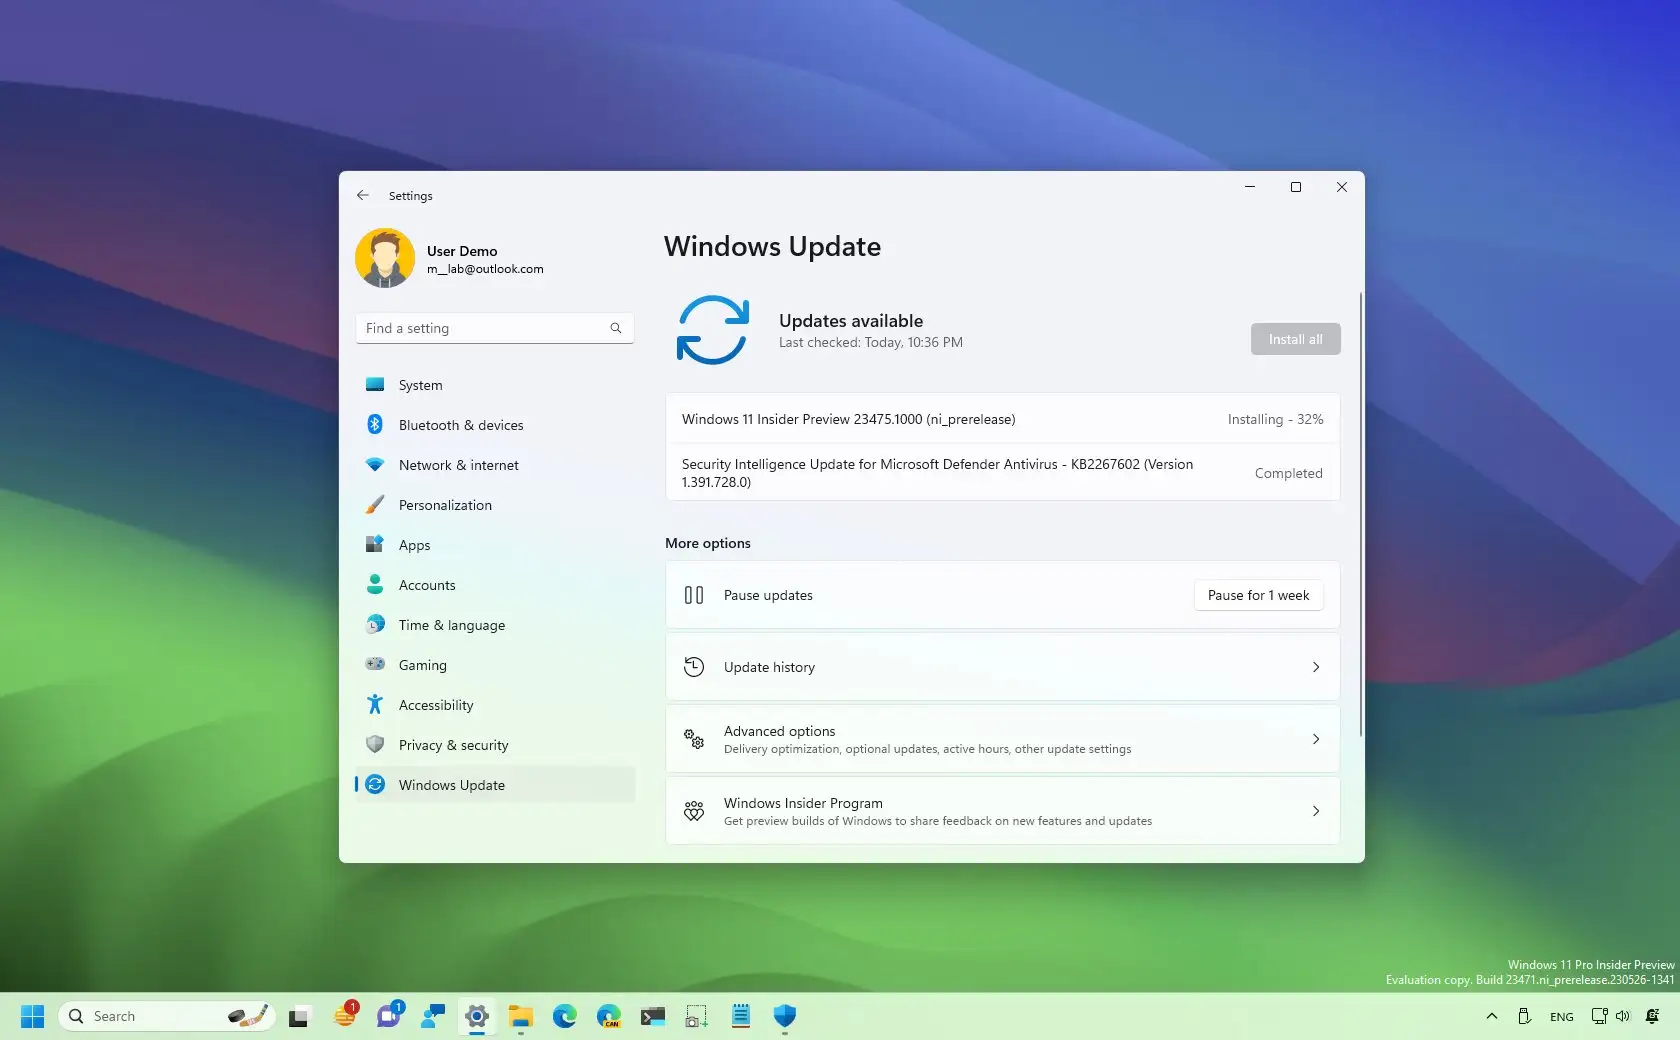
Task: Select Accounts in the settings sidebar
Action: (x=426, y=585)
